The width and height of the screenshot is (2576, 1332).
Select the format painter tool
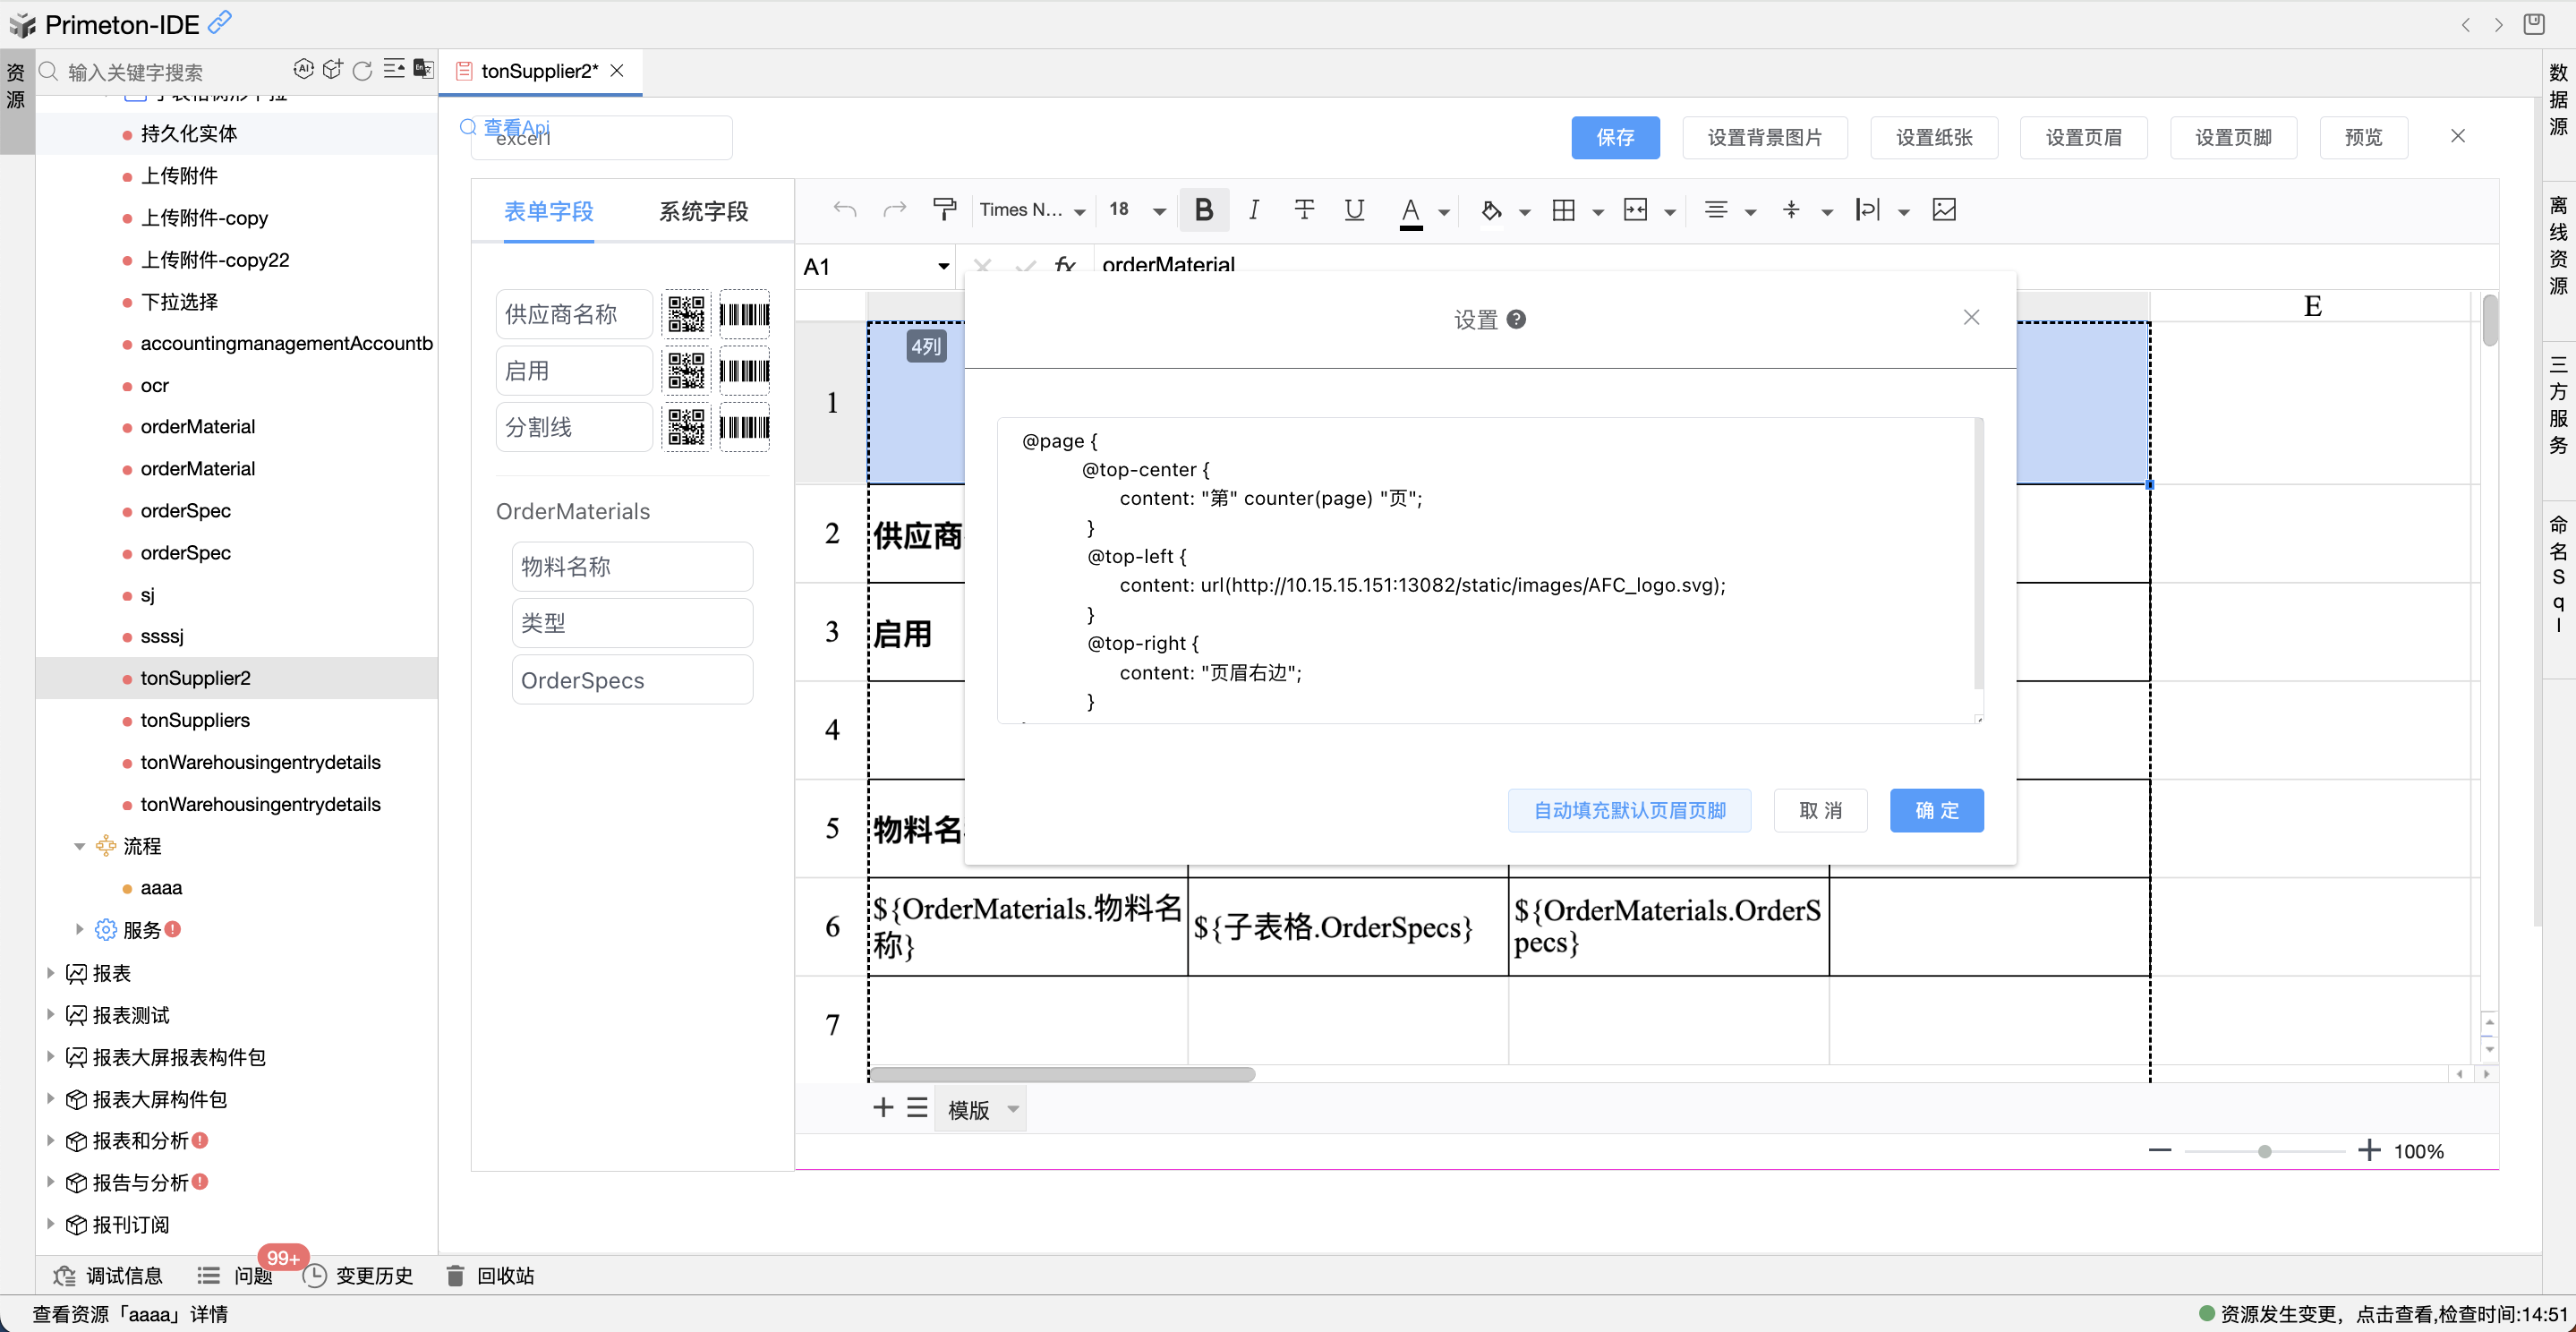coord(943,210)
